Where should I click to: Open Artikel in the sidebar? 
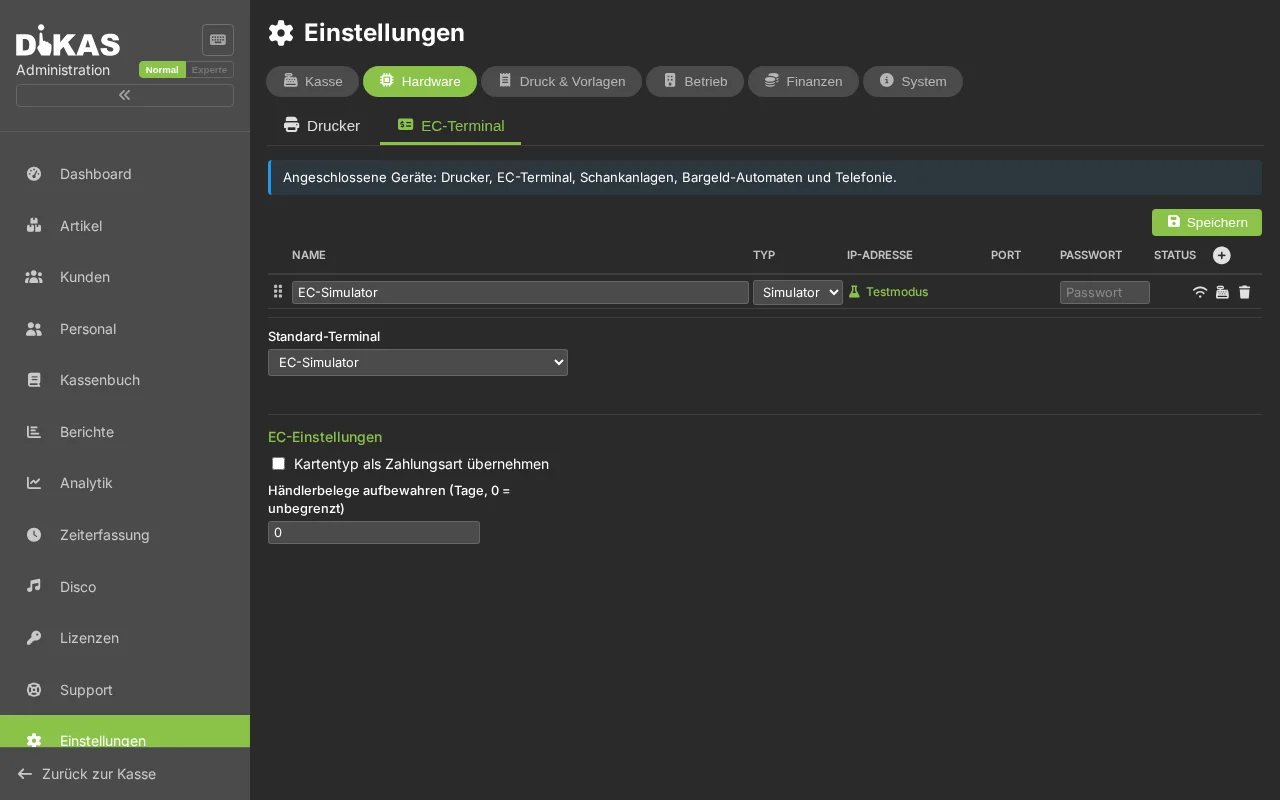[x=125, y=226]
